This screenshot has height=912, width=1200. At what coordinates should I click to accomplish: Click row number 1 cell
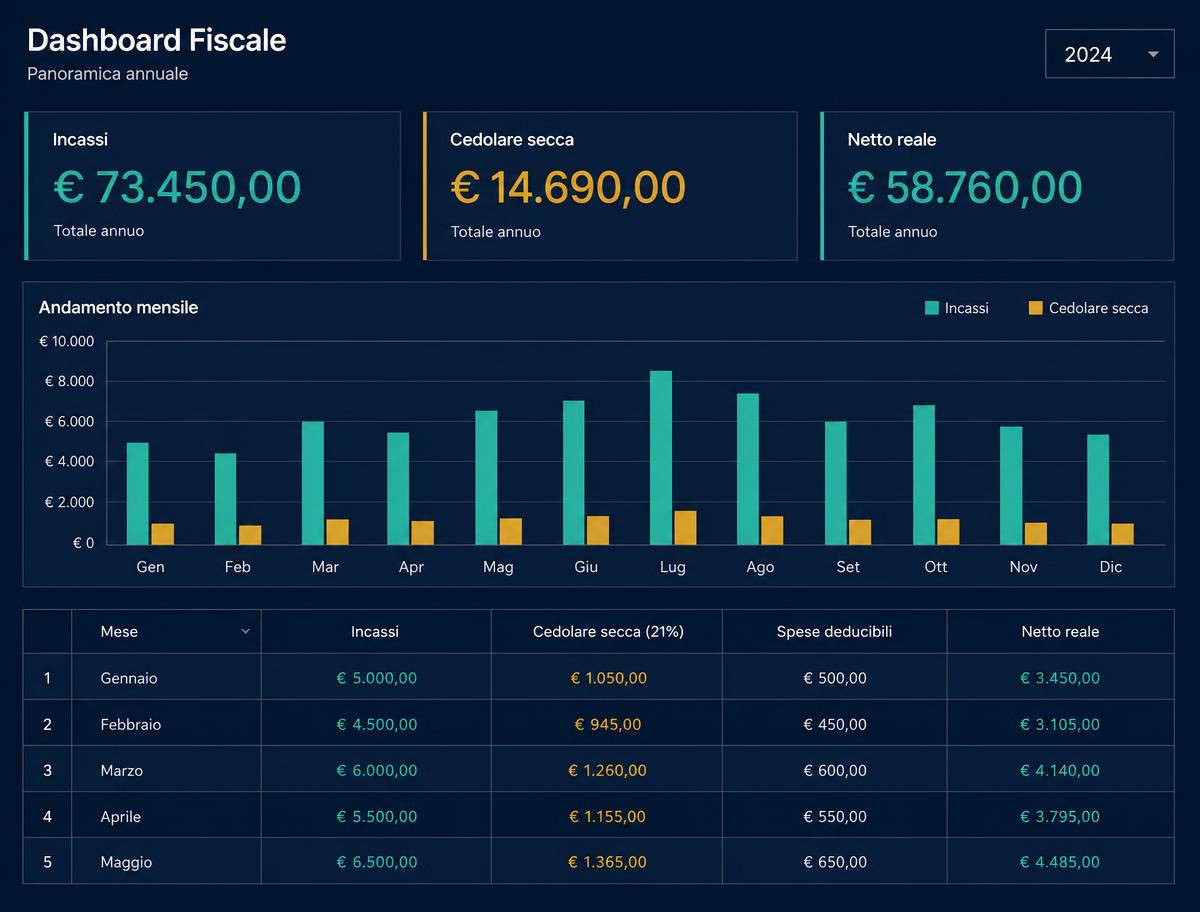[47, 678]
